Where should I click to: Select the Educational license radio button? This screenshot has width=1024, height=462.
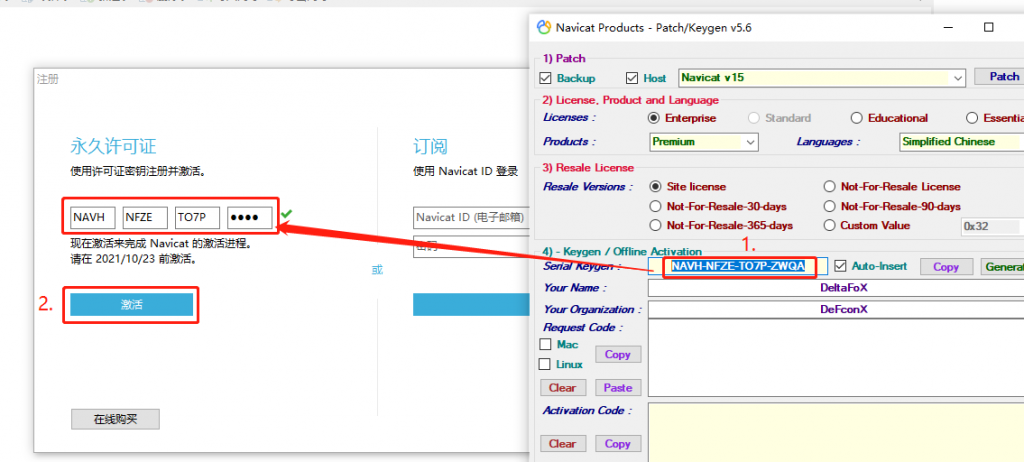point(856,118)
